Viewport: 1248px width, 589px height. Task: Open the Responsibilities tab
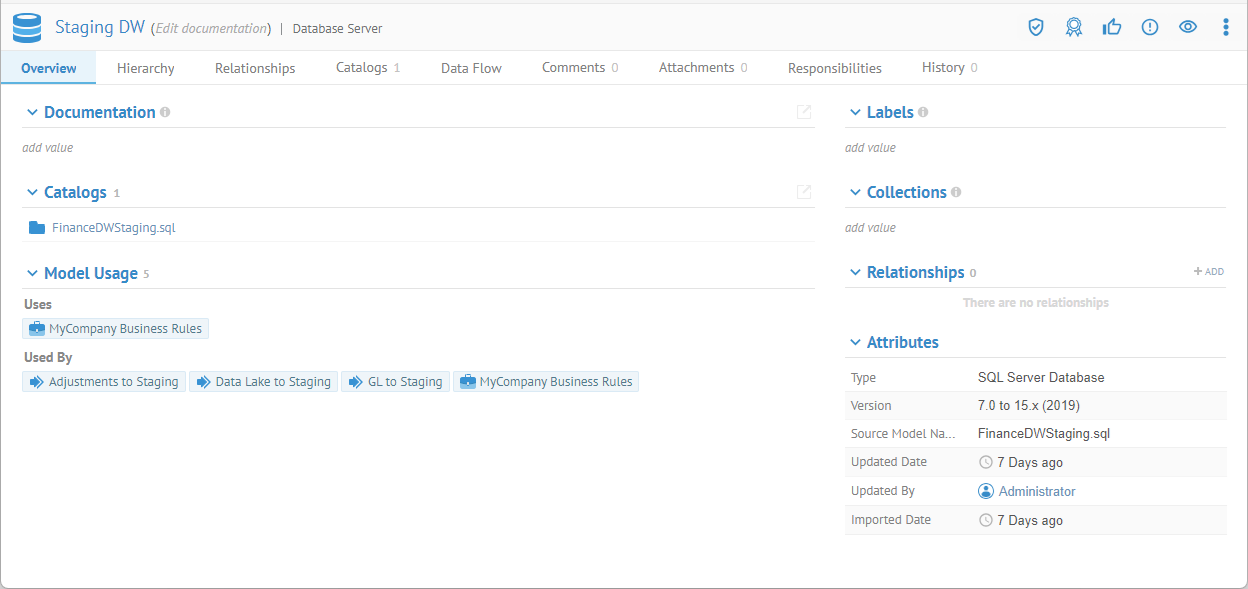pos(834,68)
